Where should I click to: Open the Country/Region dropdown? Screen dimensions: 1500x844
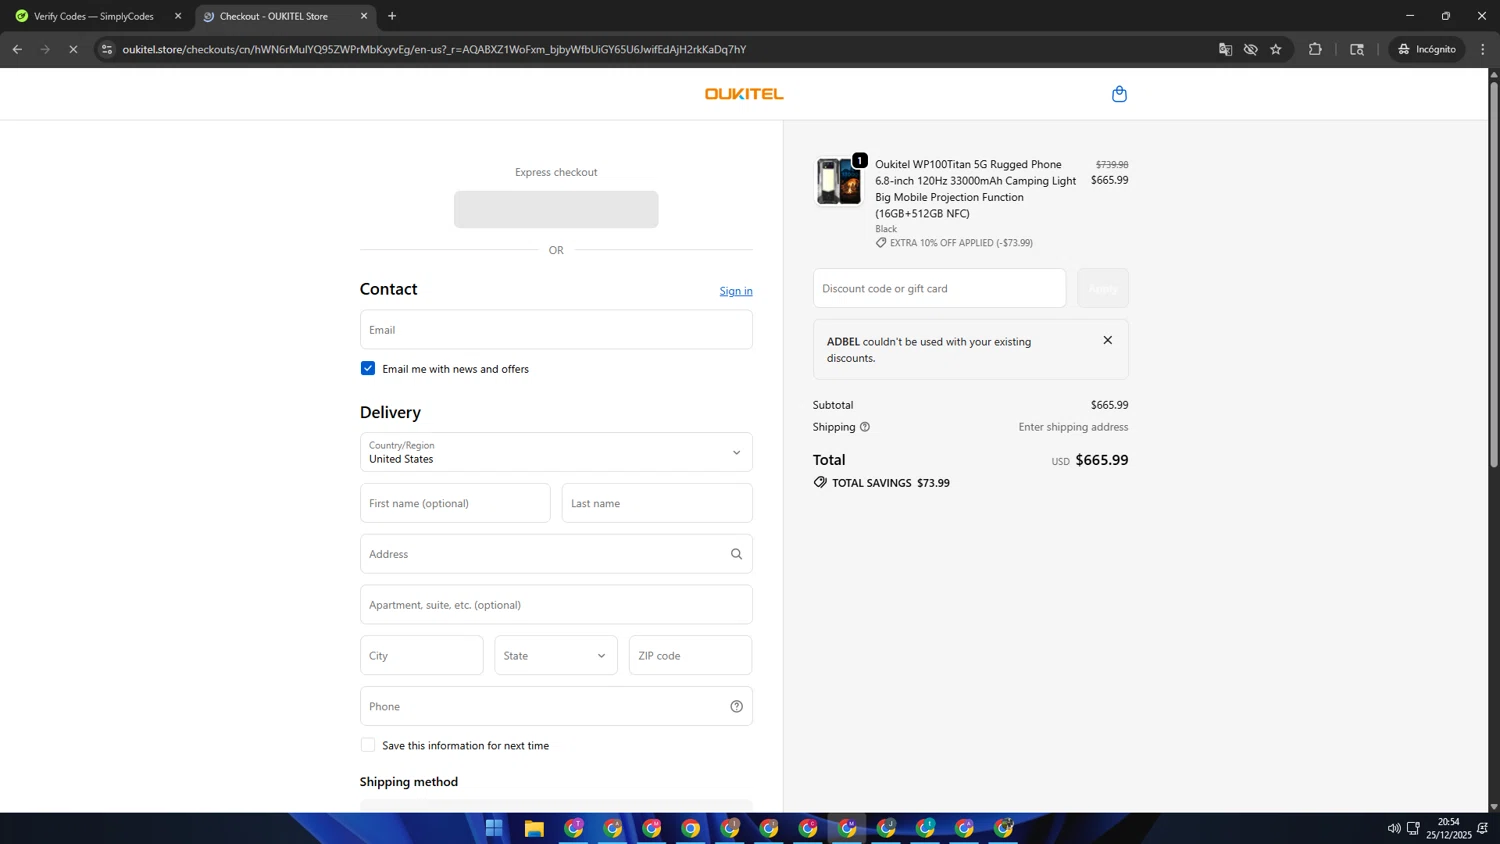tap(556, 452)
